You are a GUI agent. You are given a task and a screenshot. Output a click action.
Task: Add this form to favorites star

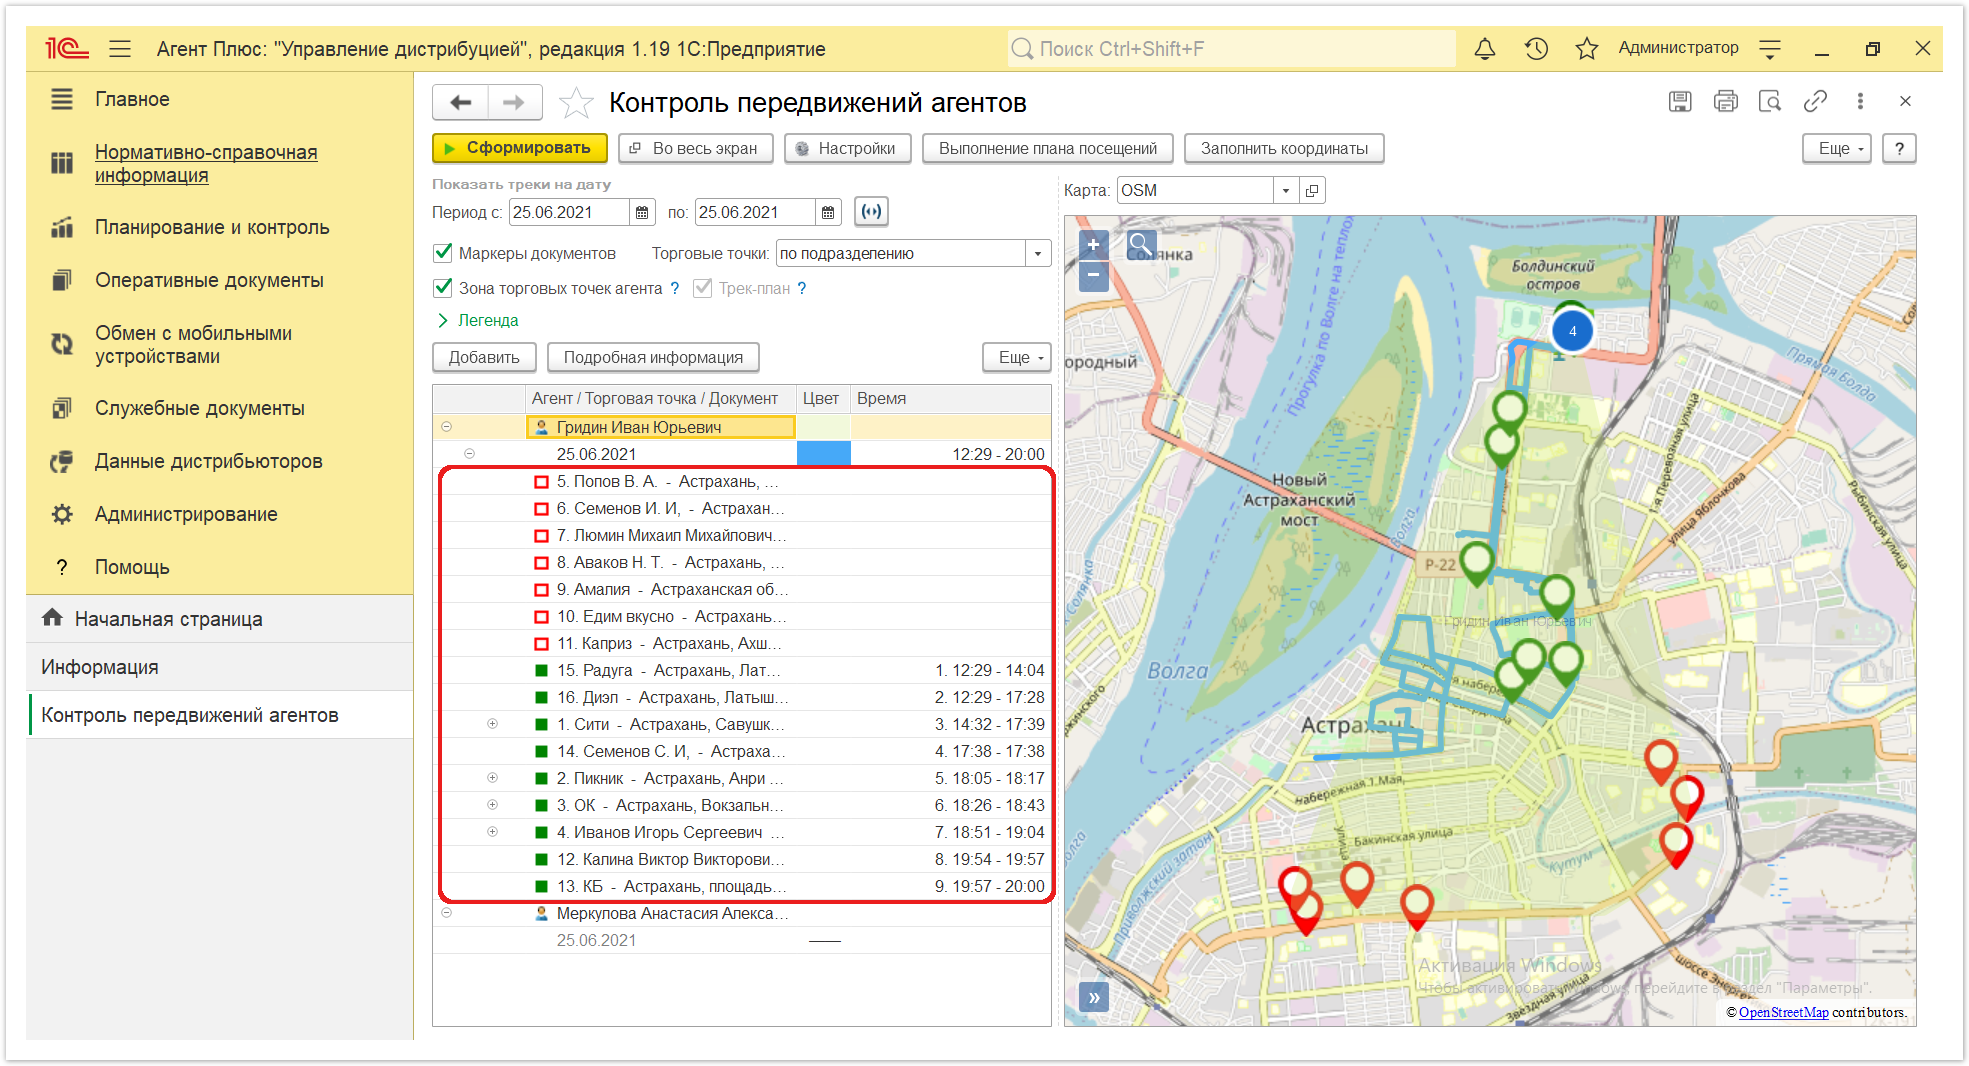pos(576,102)
